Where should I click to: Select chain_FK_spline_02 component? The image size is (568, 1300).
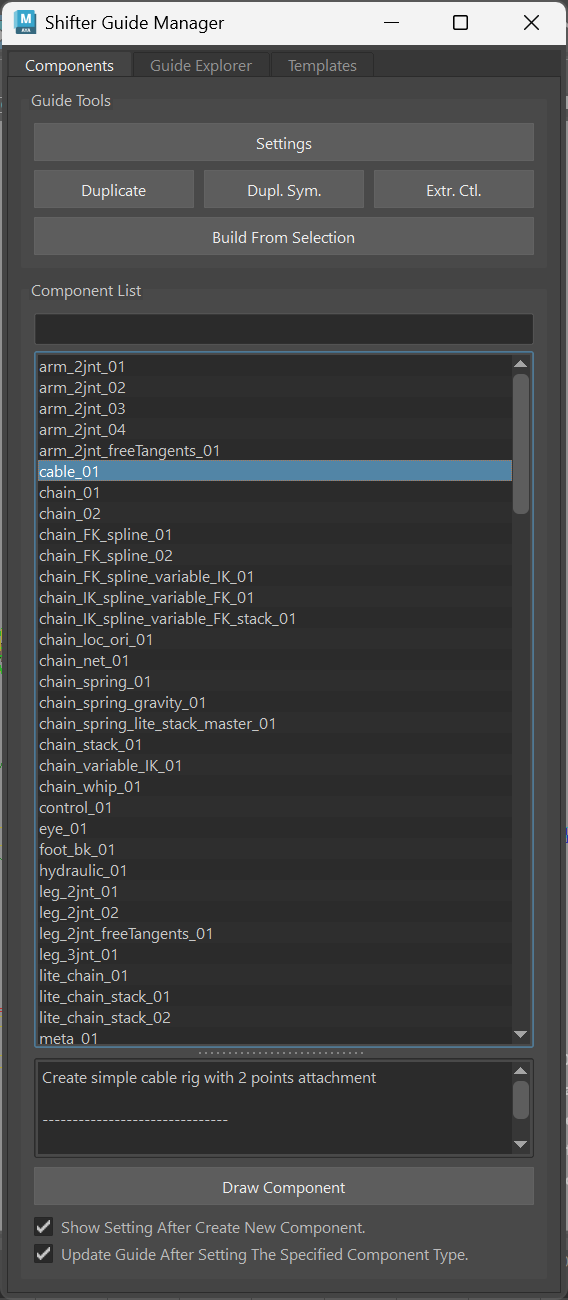(274, 556)
